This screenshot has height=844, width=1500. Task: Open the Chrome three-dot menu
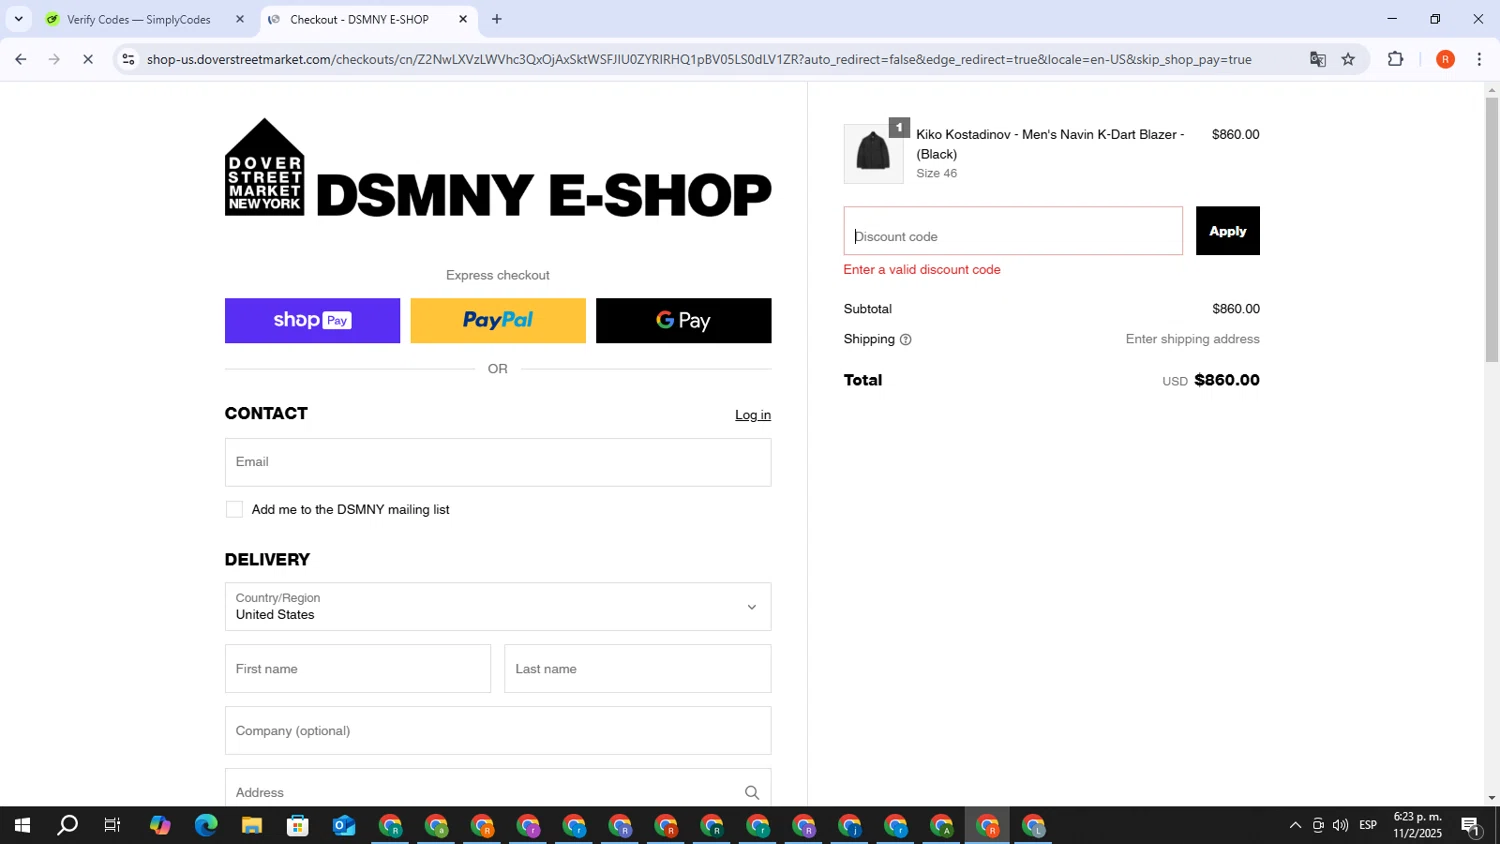coord(1479,60)
